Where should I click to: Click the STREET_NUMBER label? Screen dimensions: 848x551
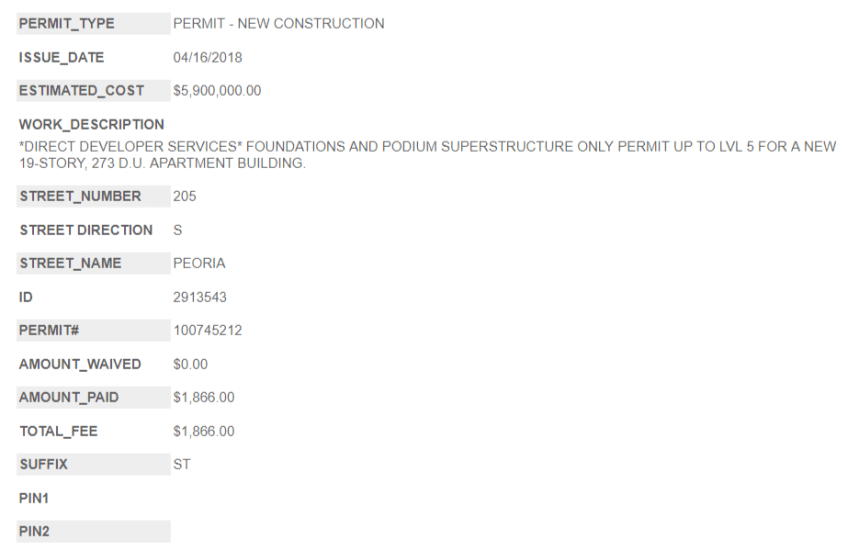pos(80,196)
